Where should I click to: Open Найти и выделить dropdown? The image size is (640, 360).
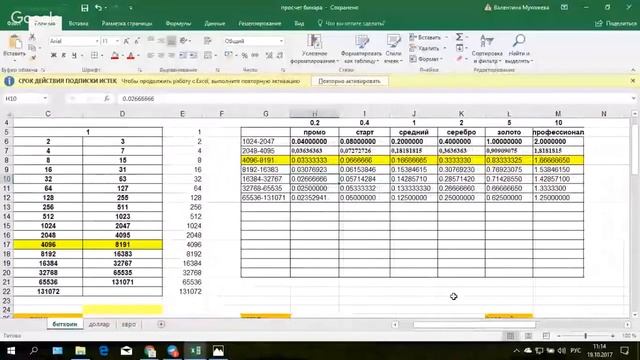519,49
